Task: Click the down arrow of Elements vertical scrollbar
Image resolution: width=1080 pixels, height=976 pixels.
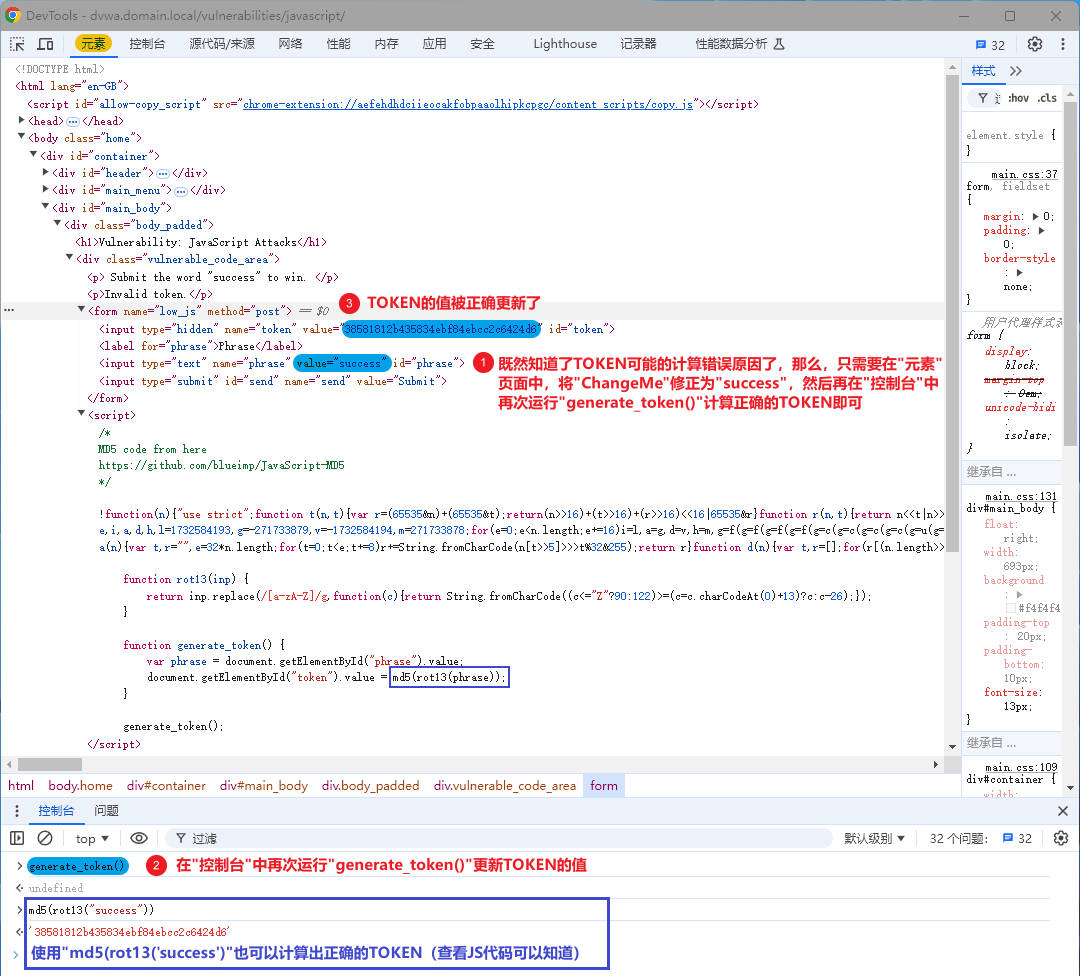Action: (x=953, y=747)
